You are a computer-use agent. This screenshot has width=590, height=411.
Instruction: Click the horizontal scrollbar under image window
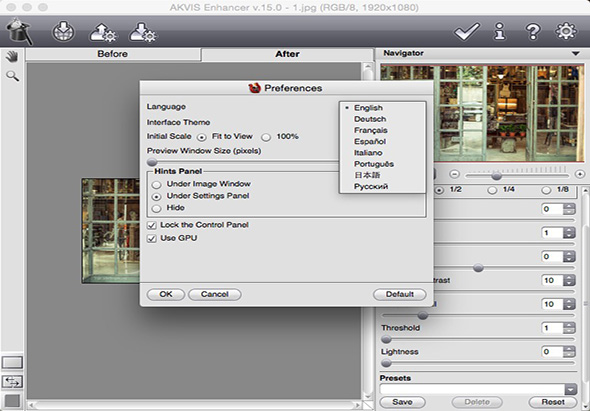194,405
